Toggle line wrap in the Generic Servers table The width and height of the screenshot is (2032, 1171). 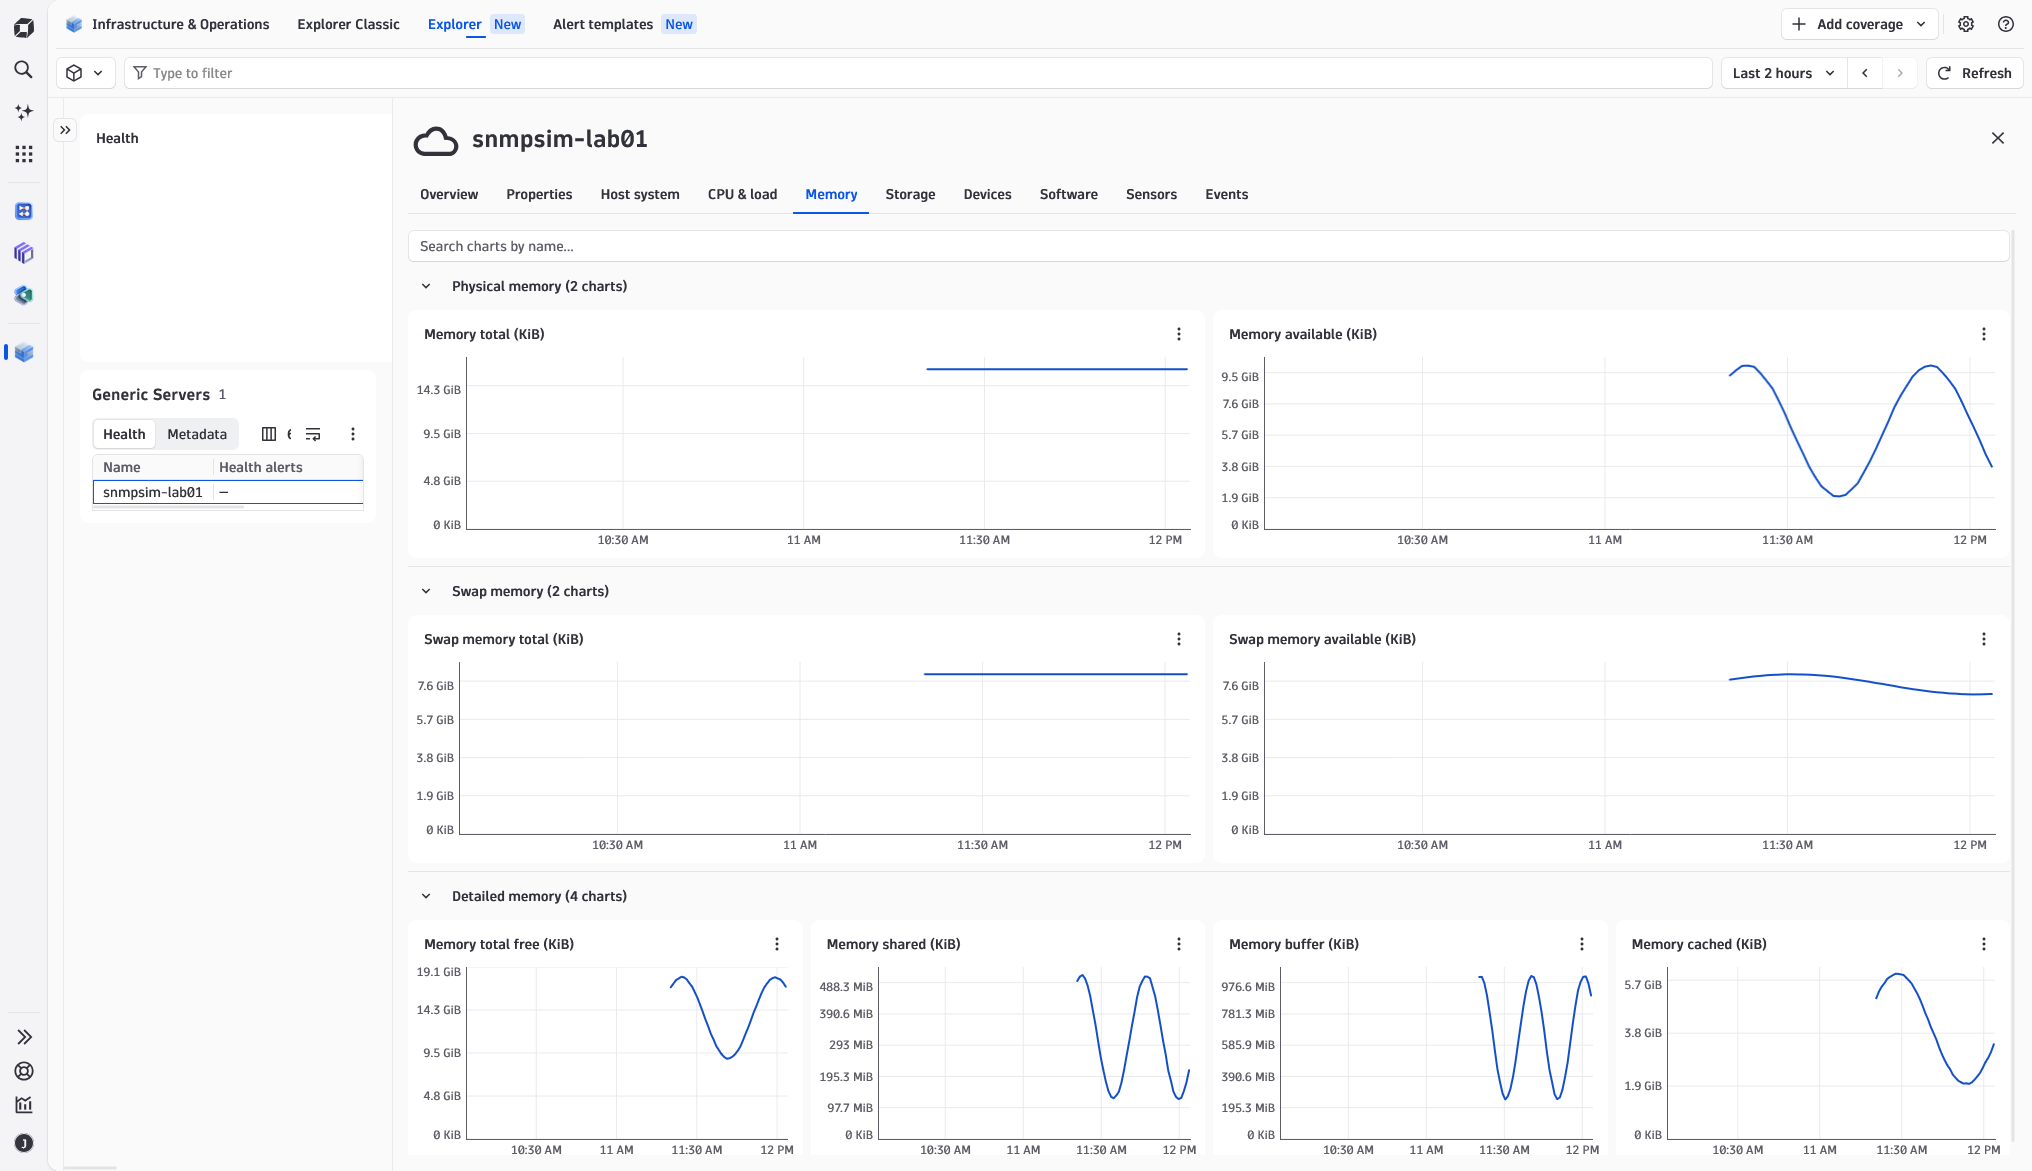pos(313,434)
